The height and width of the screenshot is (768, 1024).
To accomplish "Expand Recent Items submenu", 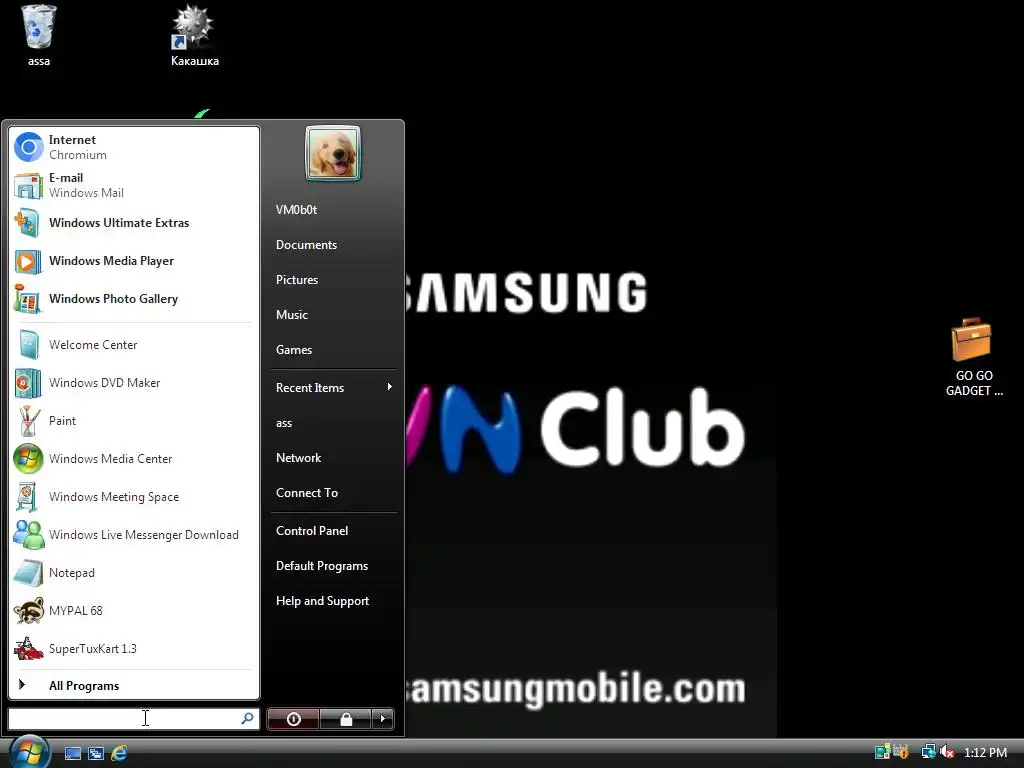I will pyautogui.click(x=334, y=387).
